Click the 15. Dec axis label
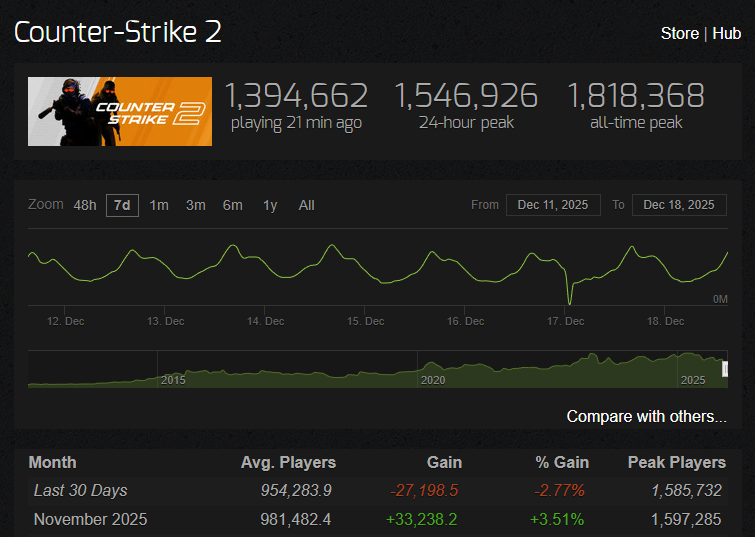Screen dimensions: 755x537 pos(365,321)
